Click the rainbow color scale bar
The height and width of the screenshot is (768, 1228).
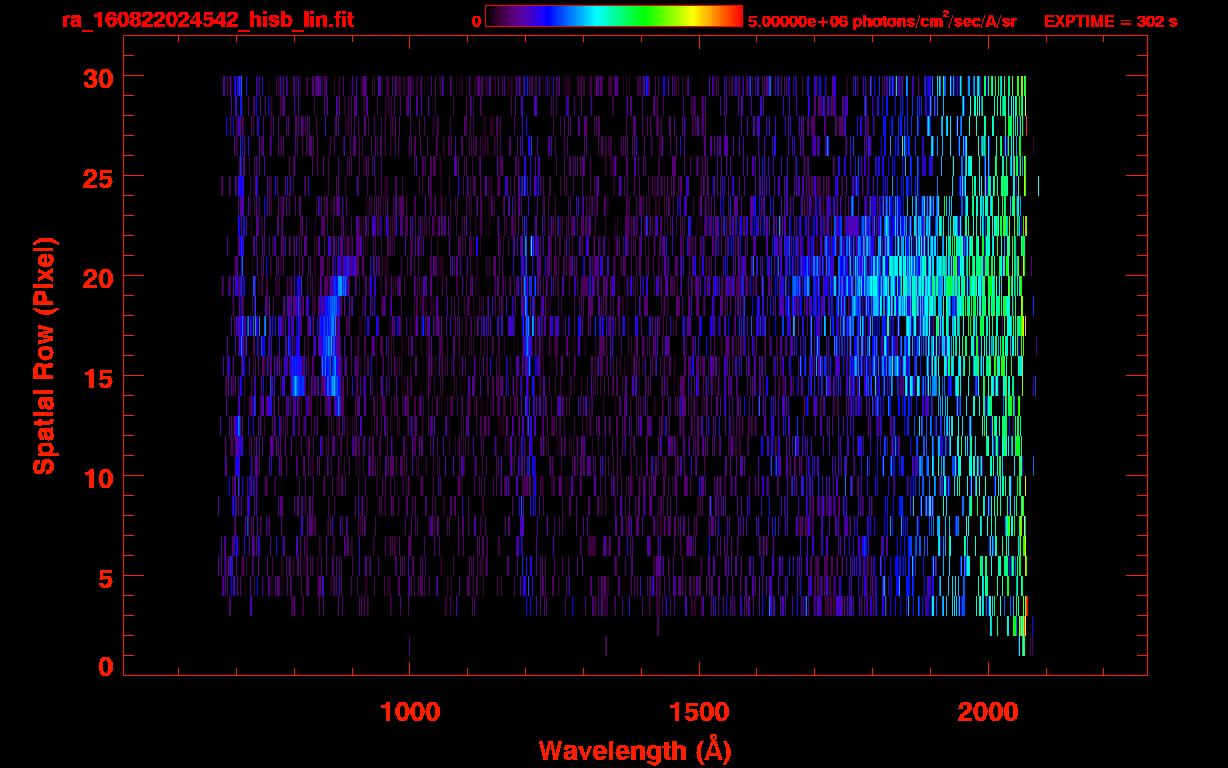point(614,16)
